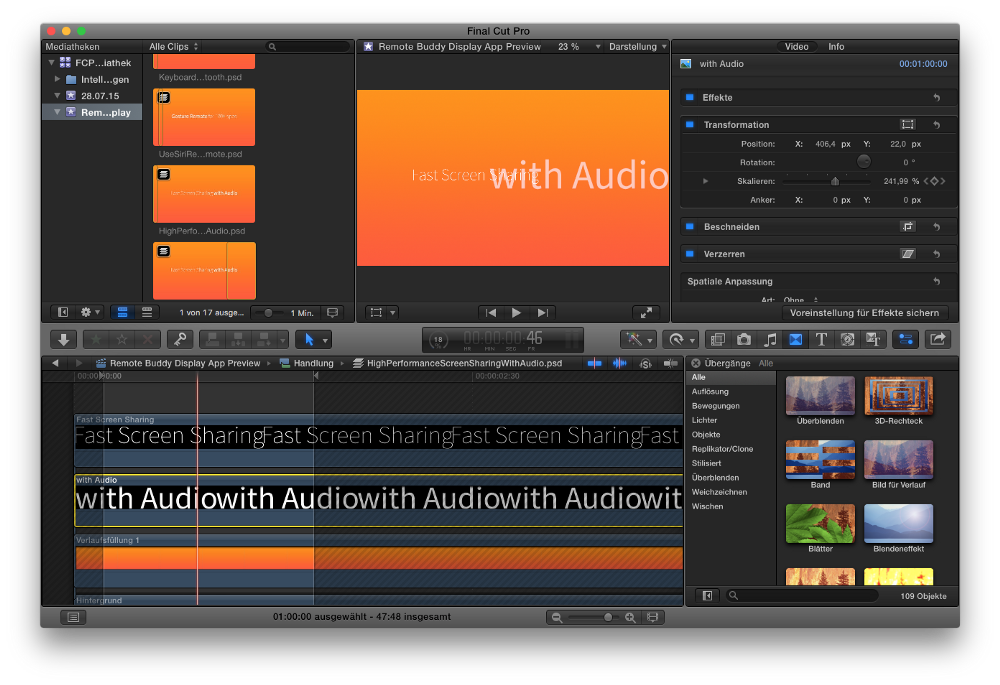
Task: Play the viewer clip
Action: tap(517, 313)
